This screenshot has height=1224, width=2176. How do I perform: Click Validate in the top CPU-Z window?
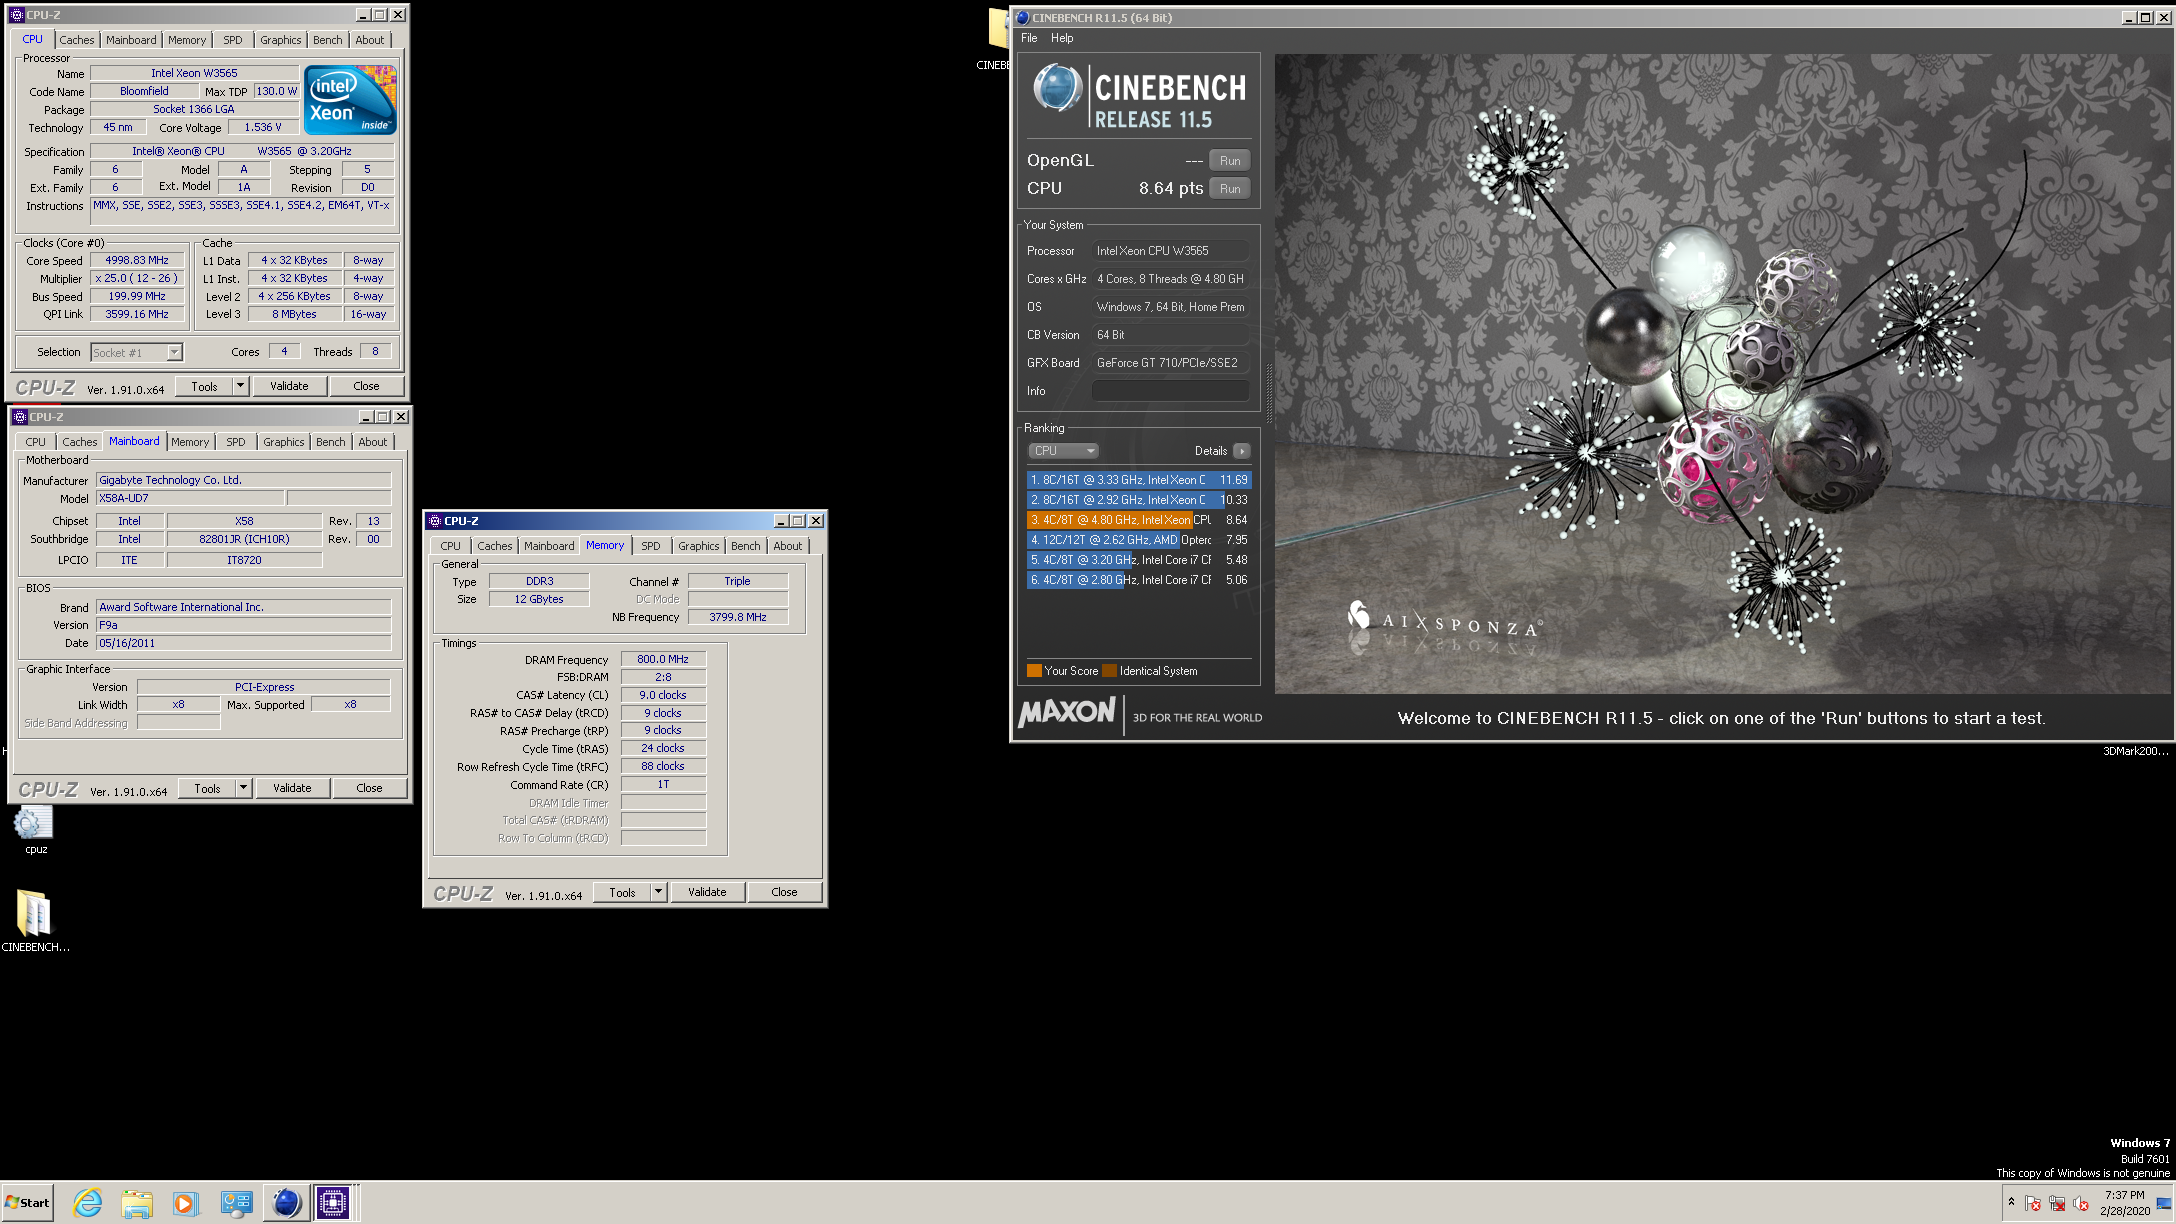(x=289, y=386)
